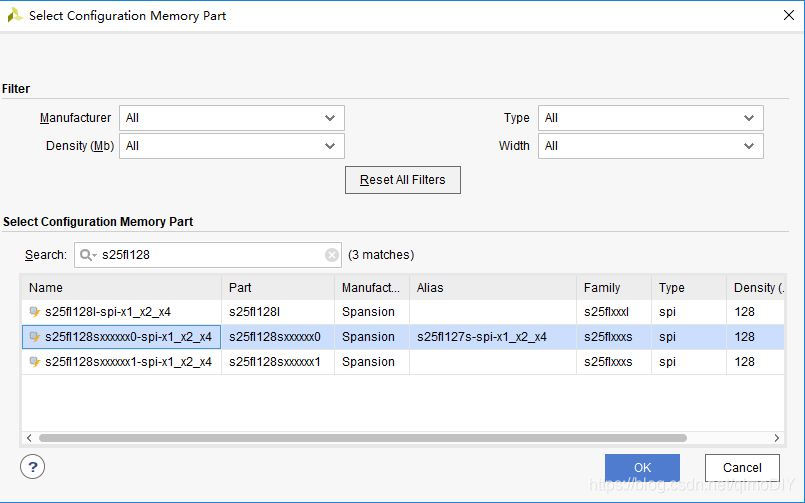The height and width of the screenshot is (503, 805).
Task: Confirm selection with the OK button
Action: pos(642,467)
